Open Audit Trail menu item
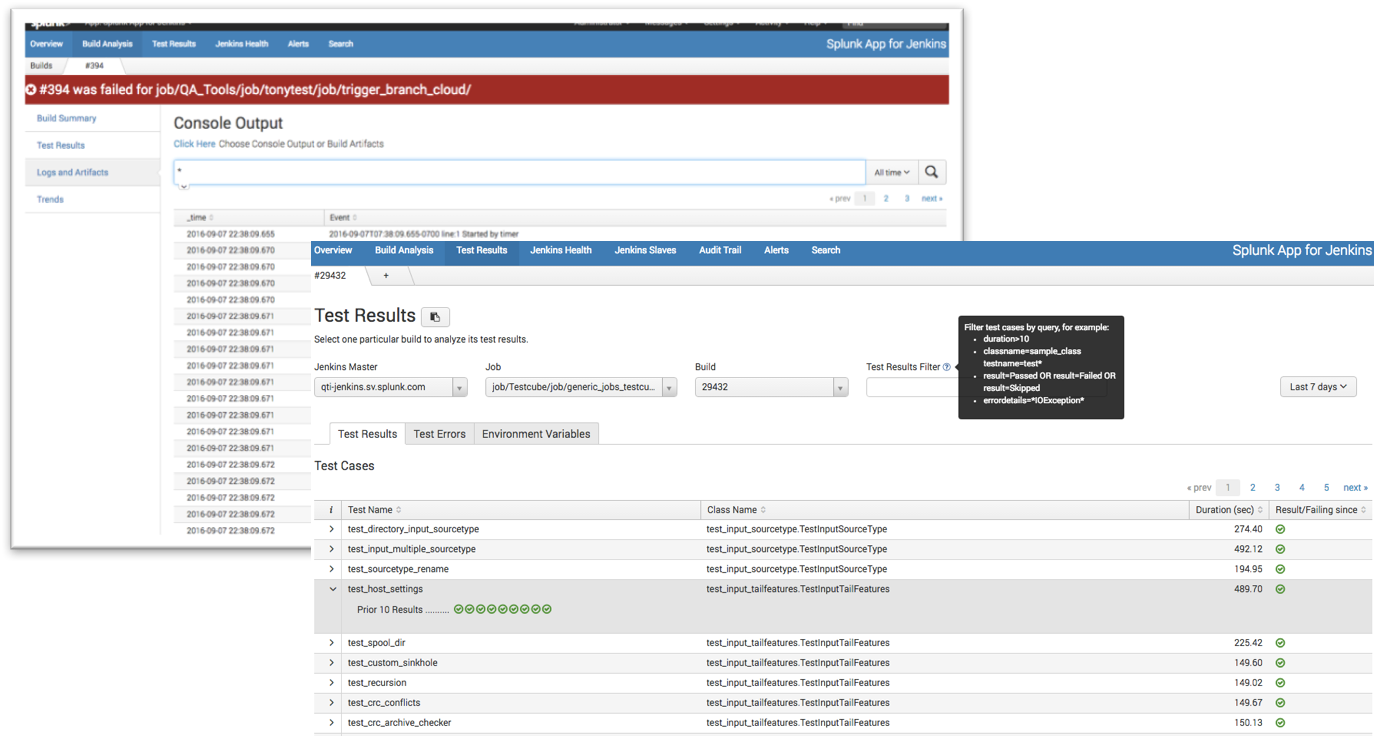1374x736 pixels. [720, 250]
